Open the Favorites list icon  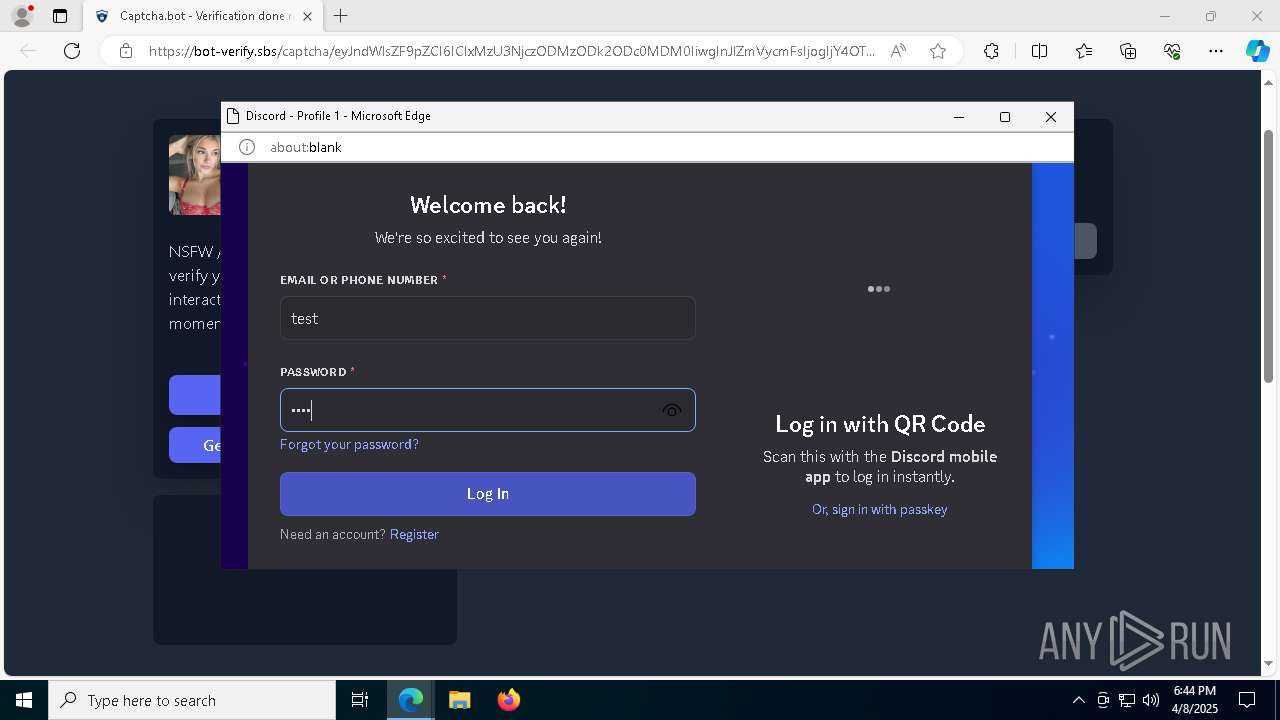pos(1084,51)
